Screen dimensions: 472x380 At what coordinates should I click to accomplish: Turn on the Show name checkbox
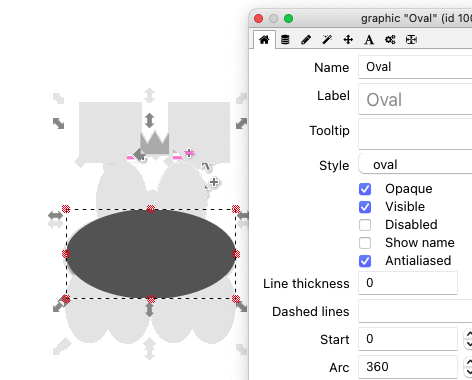365,243
